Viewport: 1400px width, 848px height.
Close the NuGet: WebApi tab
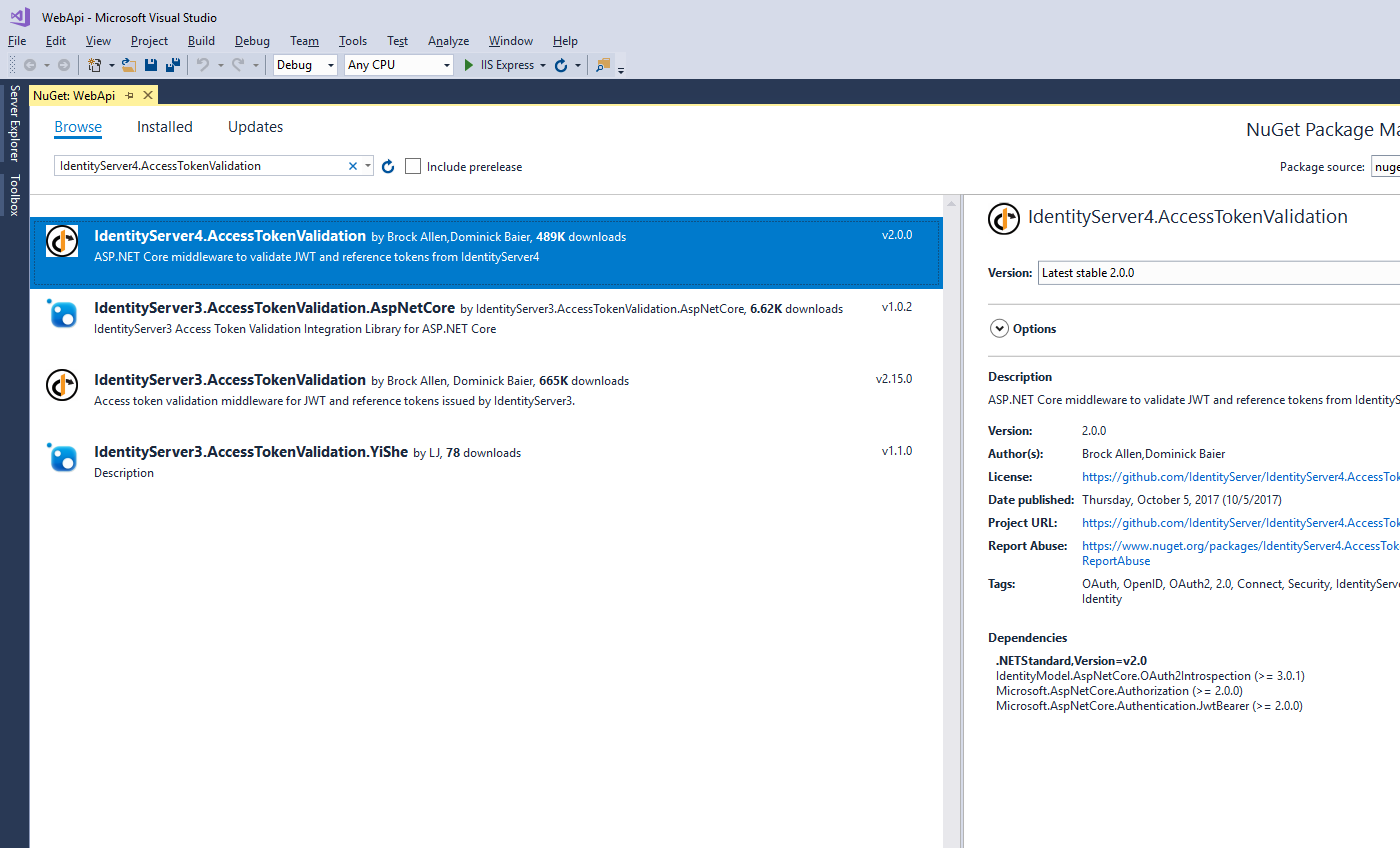[x=148, y=95]
